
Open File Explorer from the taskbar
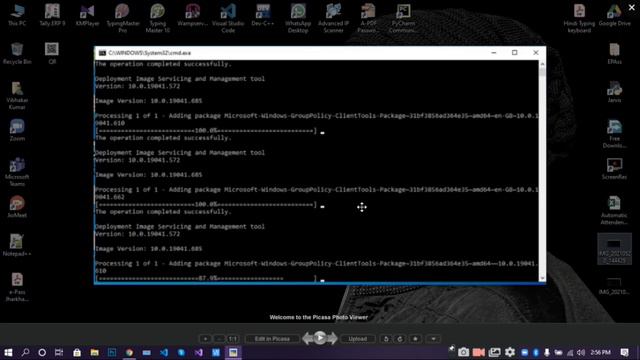(x=94, y=352)
